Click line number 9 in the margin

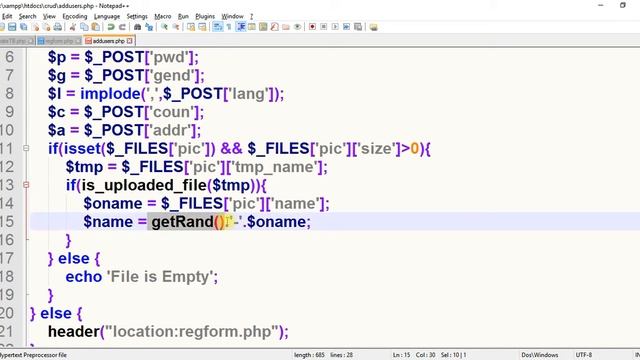coord(9,112)
